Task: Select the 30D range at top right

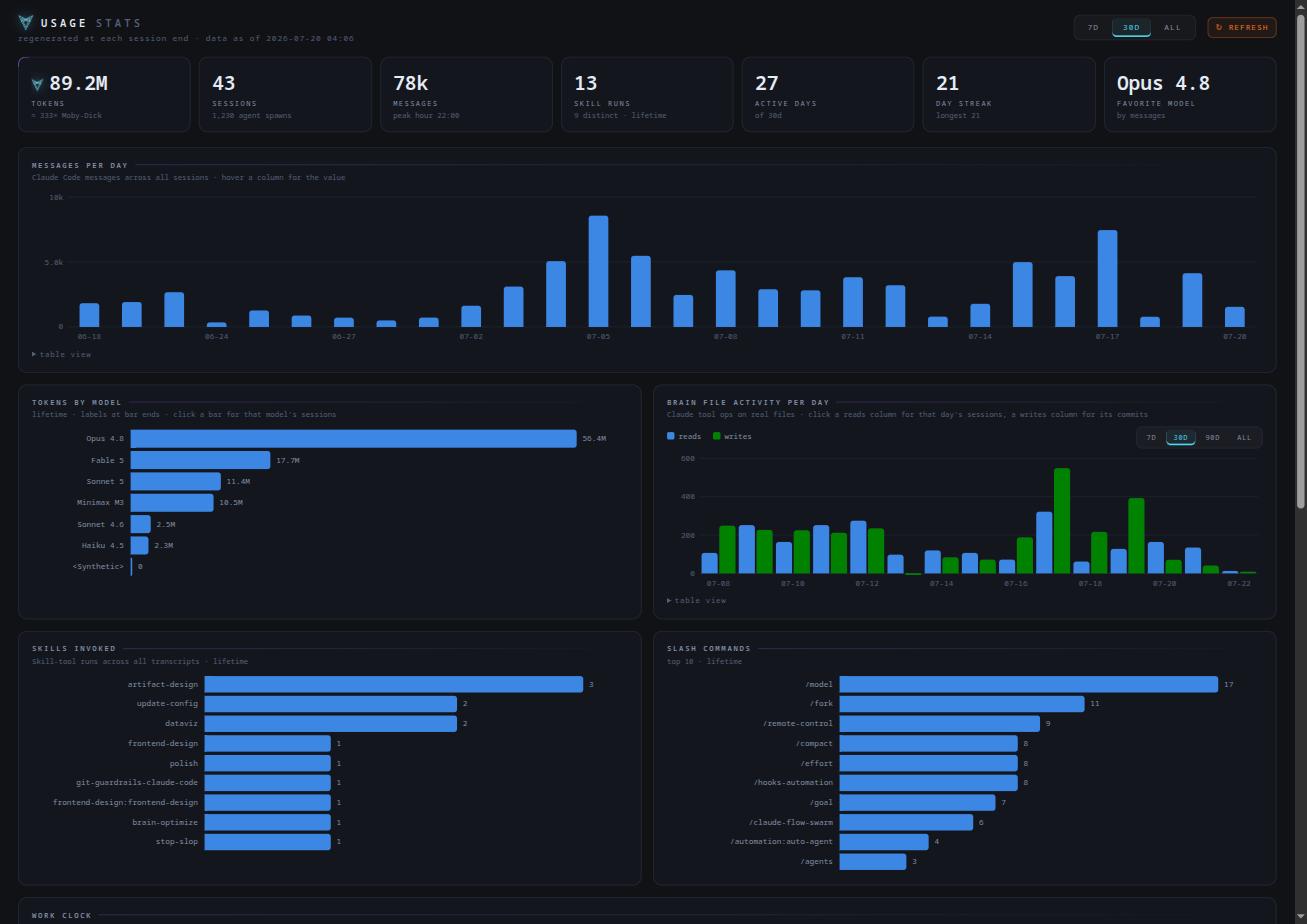Action: [1131, 28]
